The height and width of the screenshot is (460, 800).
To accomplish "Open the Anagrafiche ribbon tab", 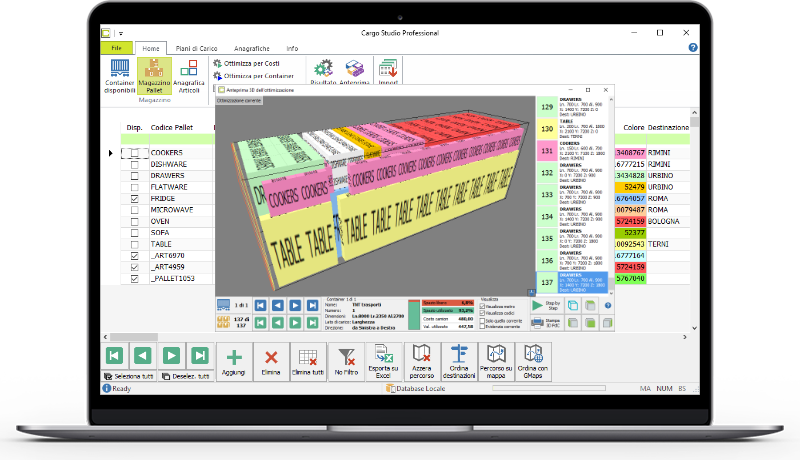I will [x=250, y=48].
